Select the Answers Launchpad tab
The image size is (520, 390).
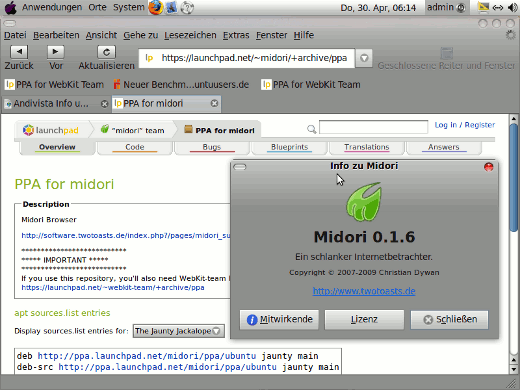tap(444, 147)
